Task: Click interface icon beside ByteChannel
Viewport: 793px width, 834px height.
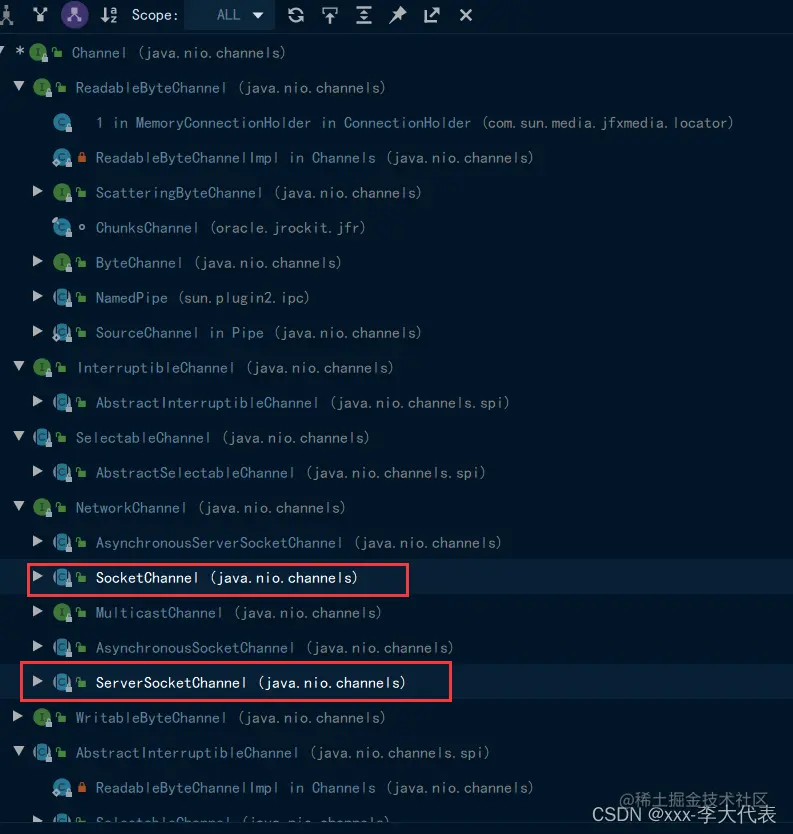Action: point(63,263)
